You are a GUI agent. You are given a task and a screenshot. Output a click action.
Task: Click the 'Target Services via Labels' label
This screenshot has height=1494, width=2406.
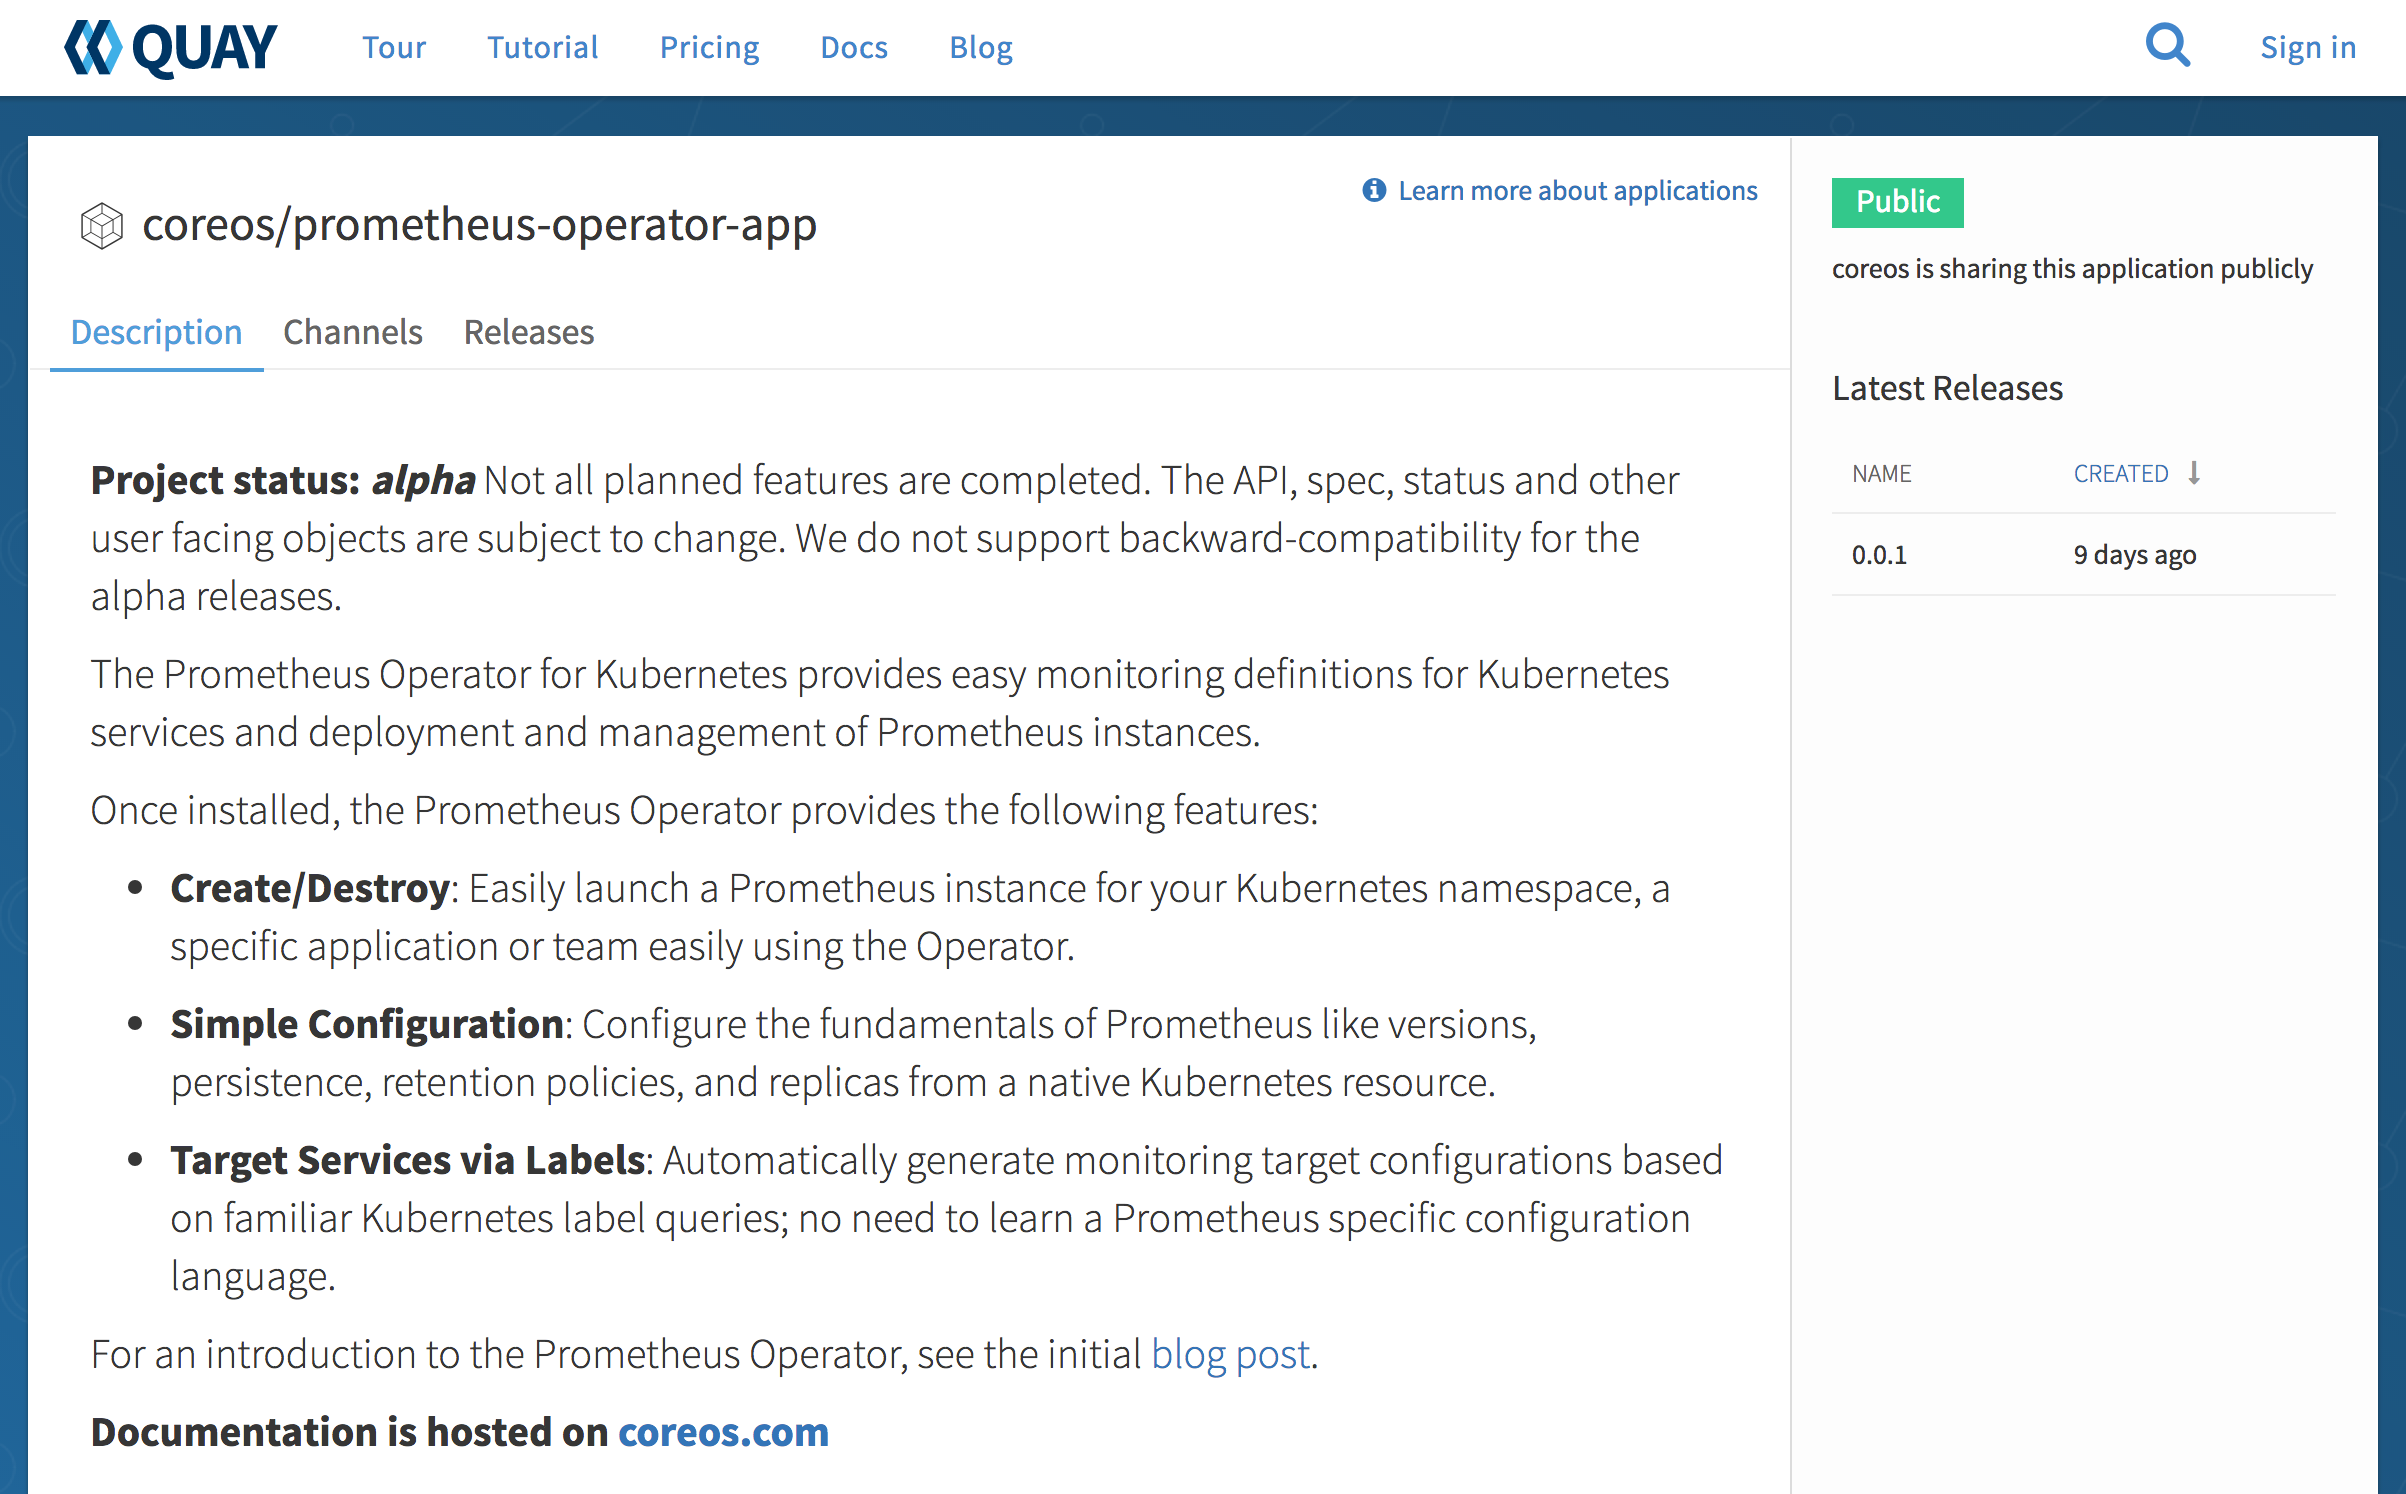point(407,1160)
